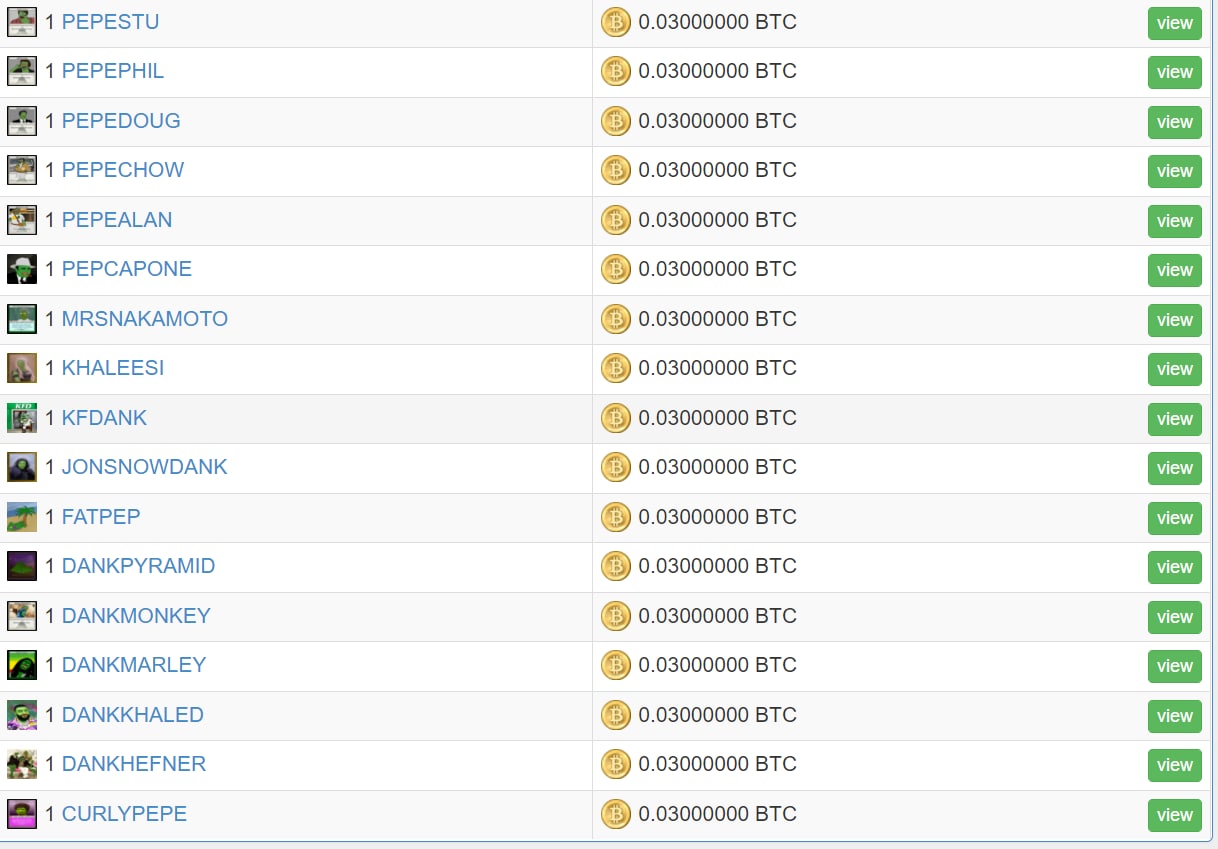Click the view button for DANKMARLEY

[x=1175, y=666]
